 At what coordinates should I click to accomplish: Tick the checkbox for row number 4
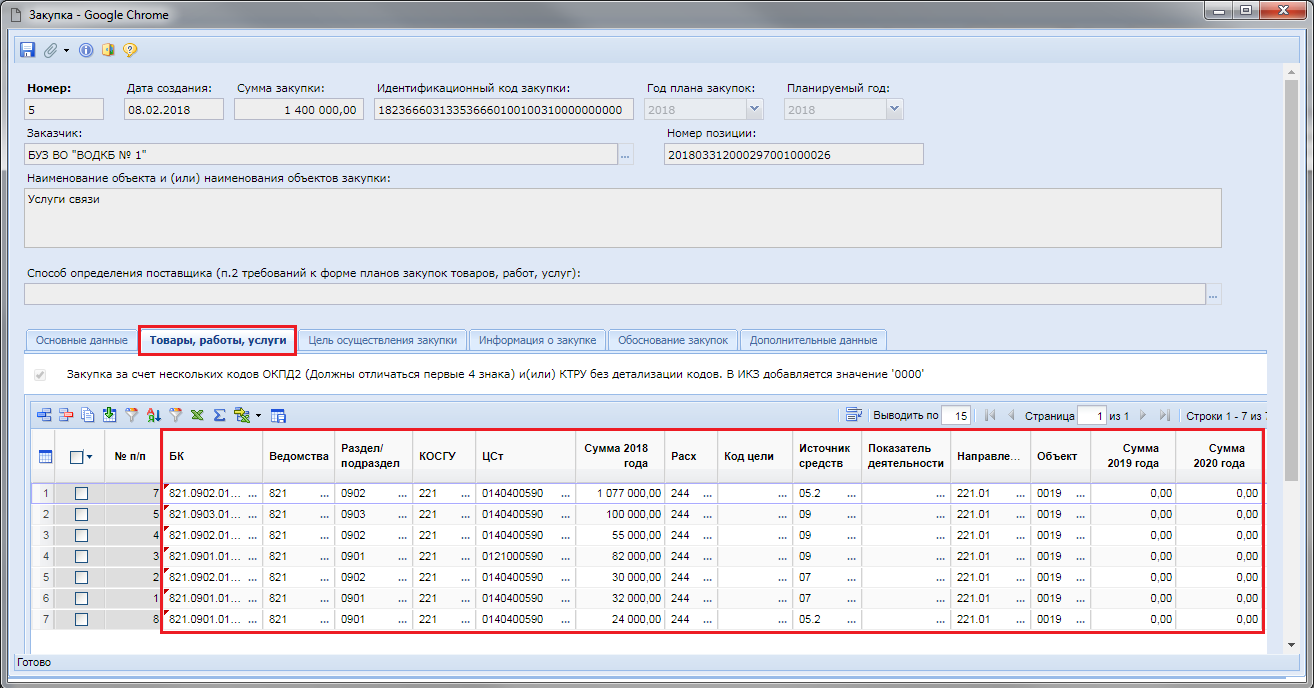[81, 556]
